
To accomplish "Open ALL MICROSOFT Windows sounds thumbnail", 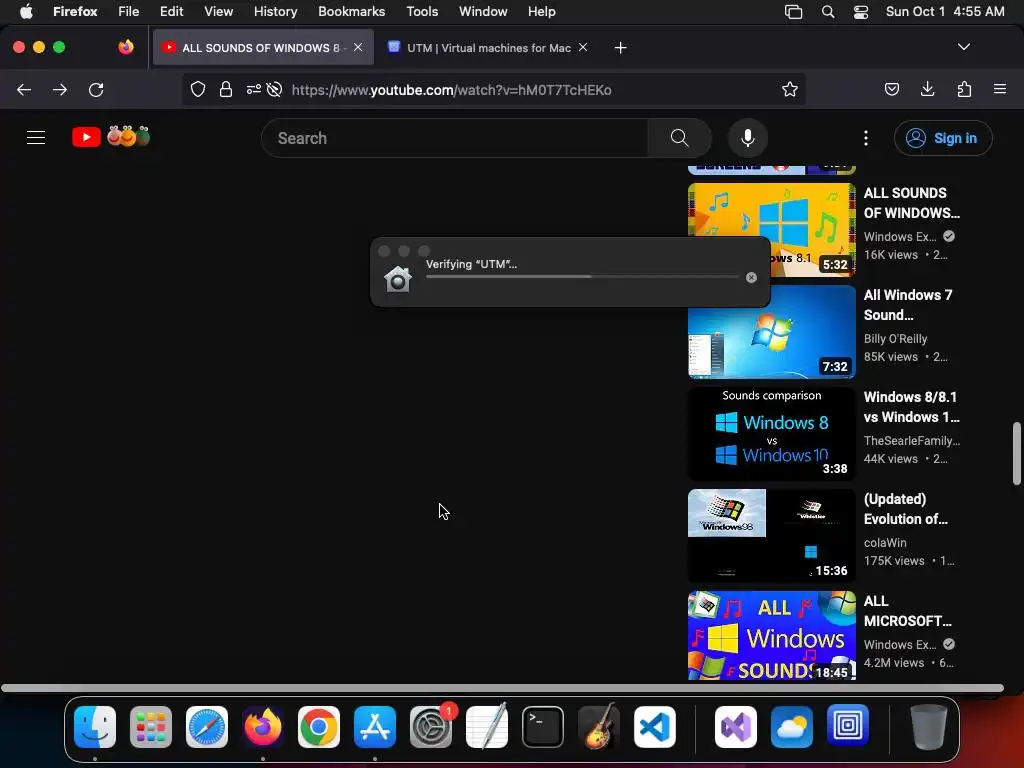I will coord(771,635).
